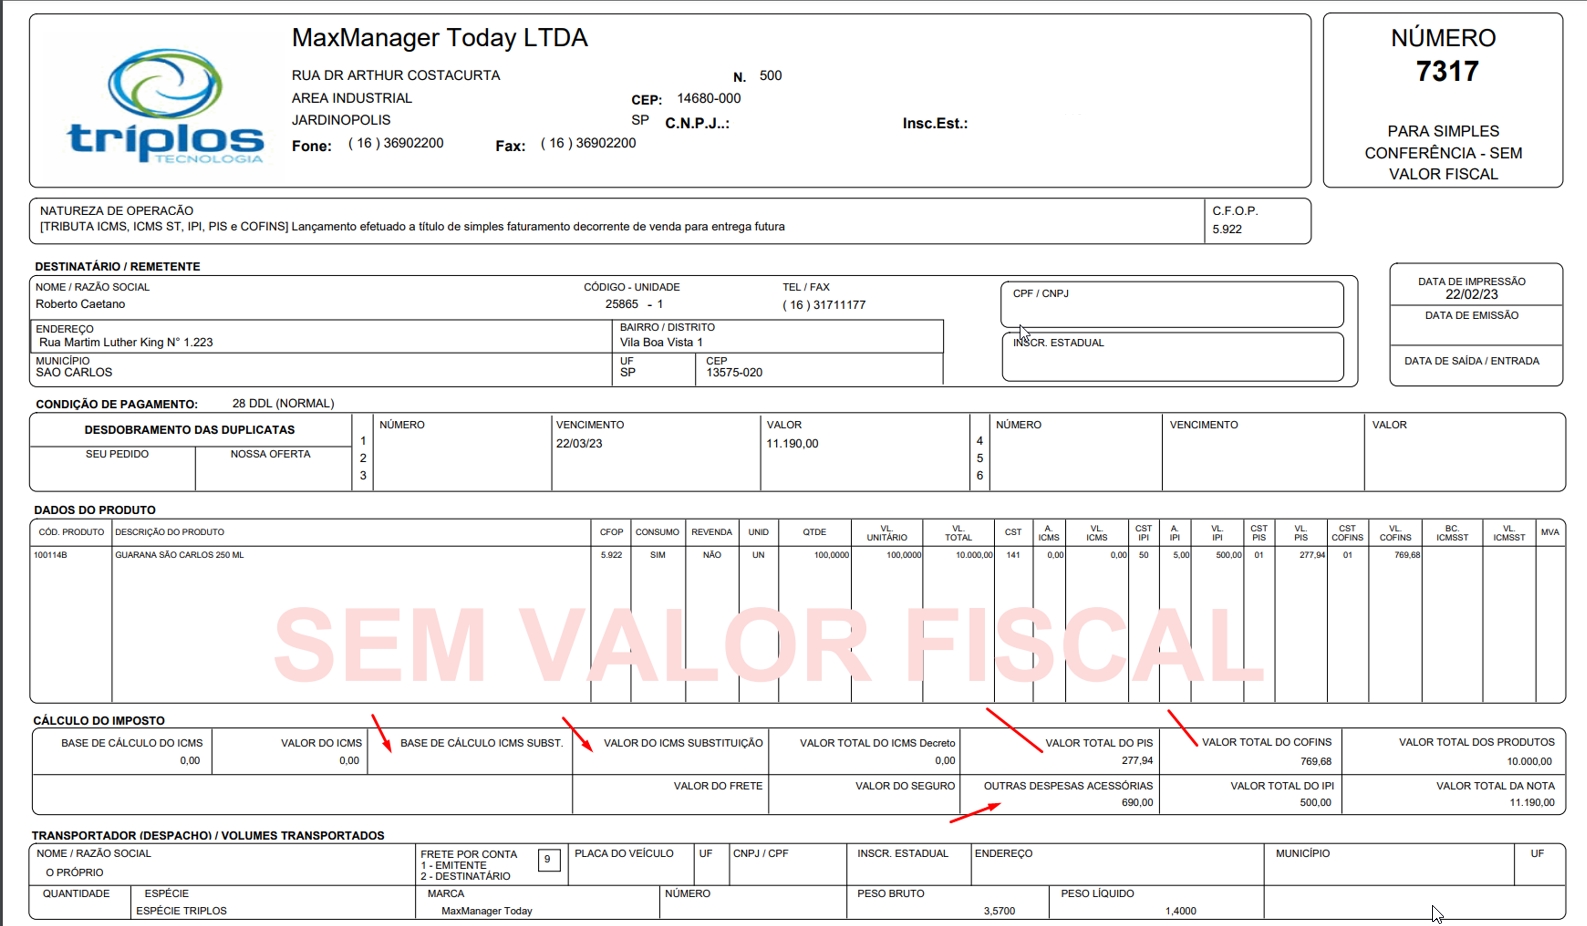Image resolution: width=1587 pixels, height=926 pixels.
Task: Click the 'VALOR TOTAL DO PIS' label
Action: tap(1099, 743)
